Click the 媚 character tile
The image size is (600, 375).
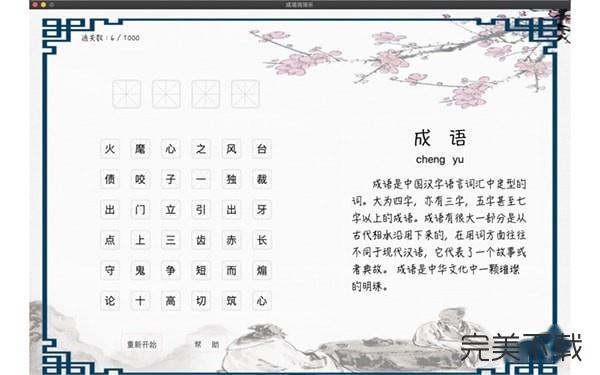[x=262, y=271]
